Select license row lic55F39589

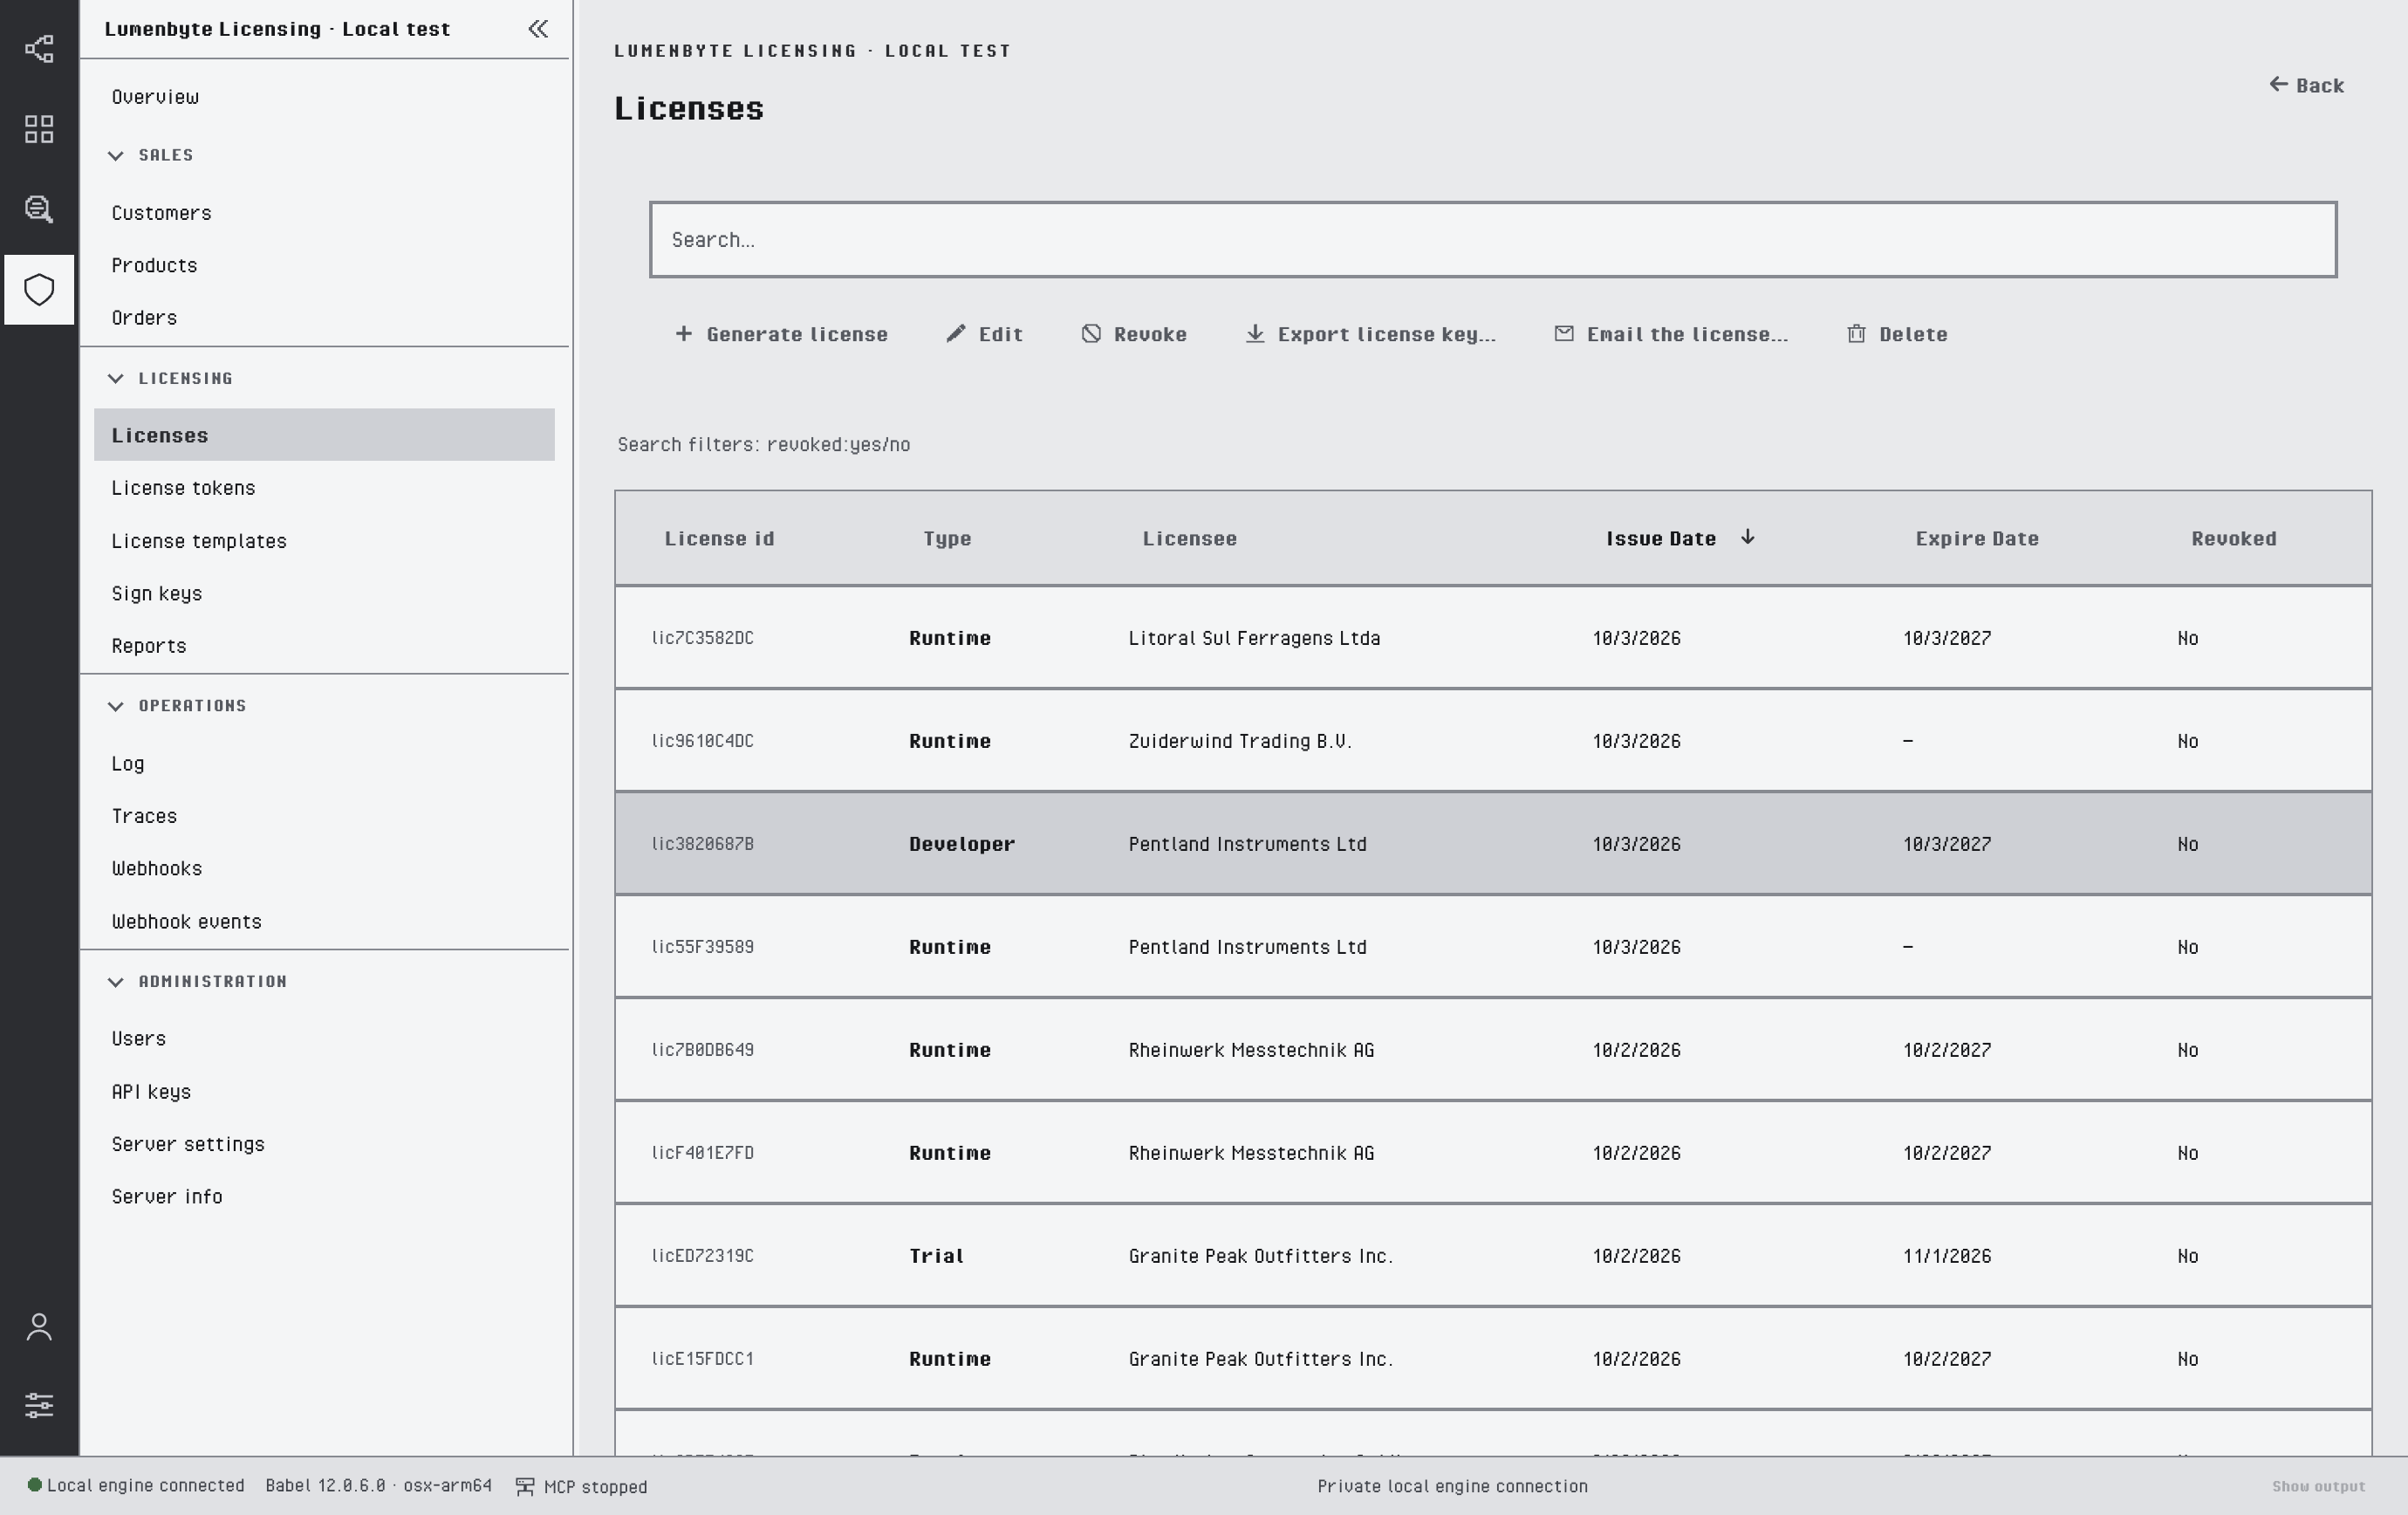click(x=1493, y=947)
